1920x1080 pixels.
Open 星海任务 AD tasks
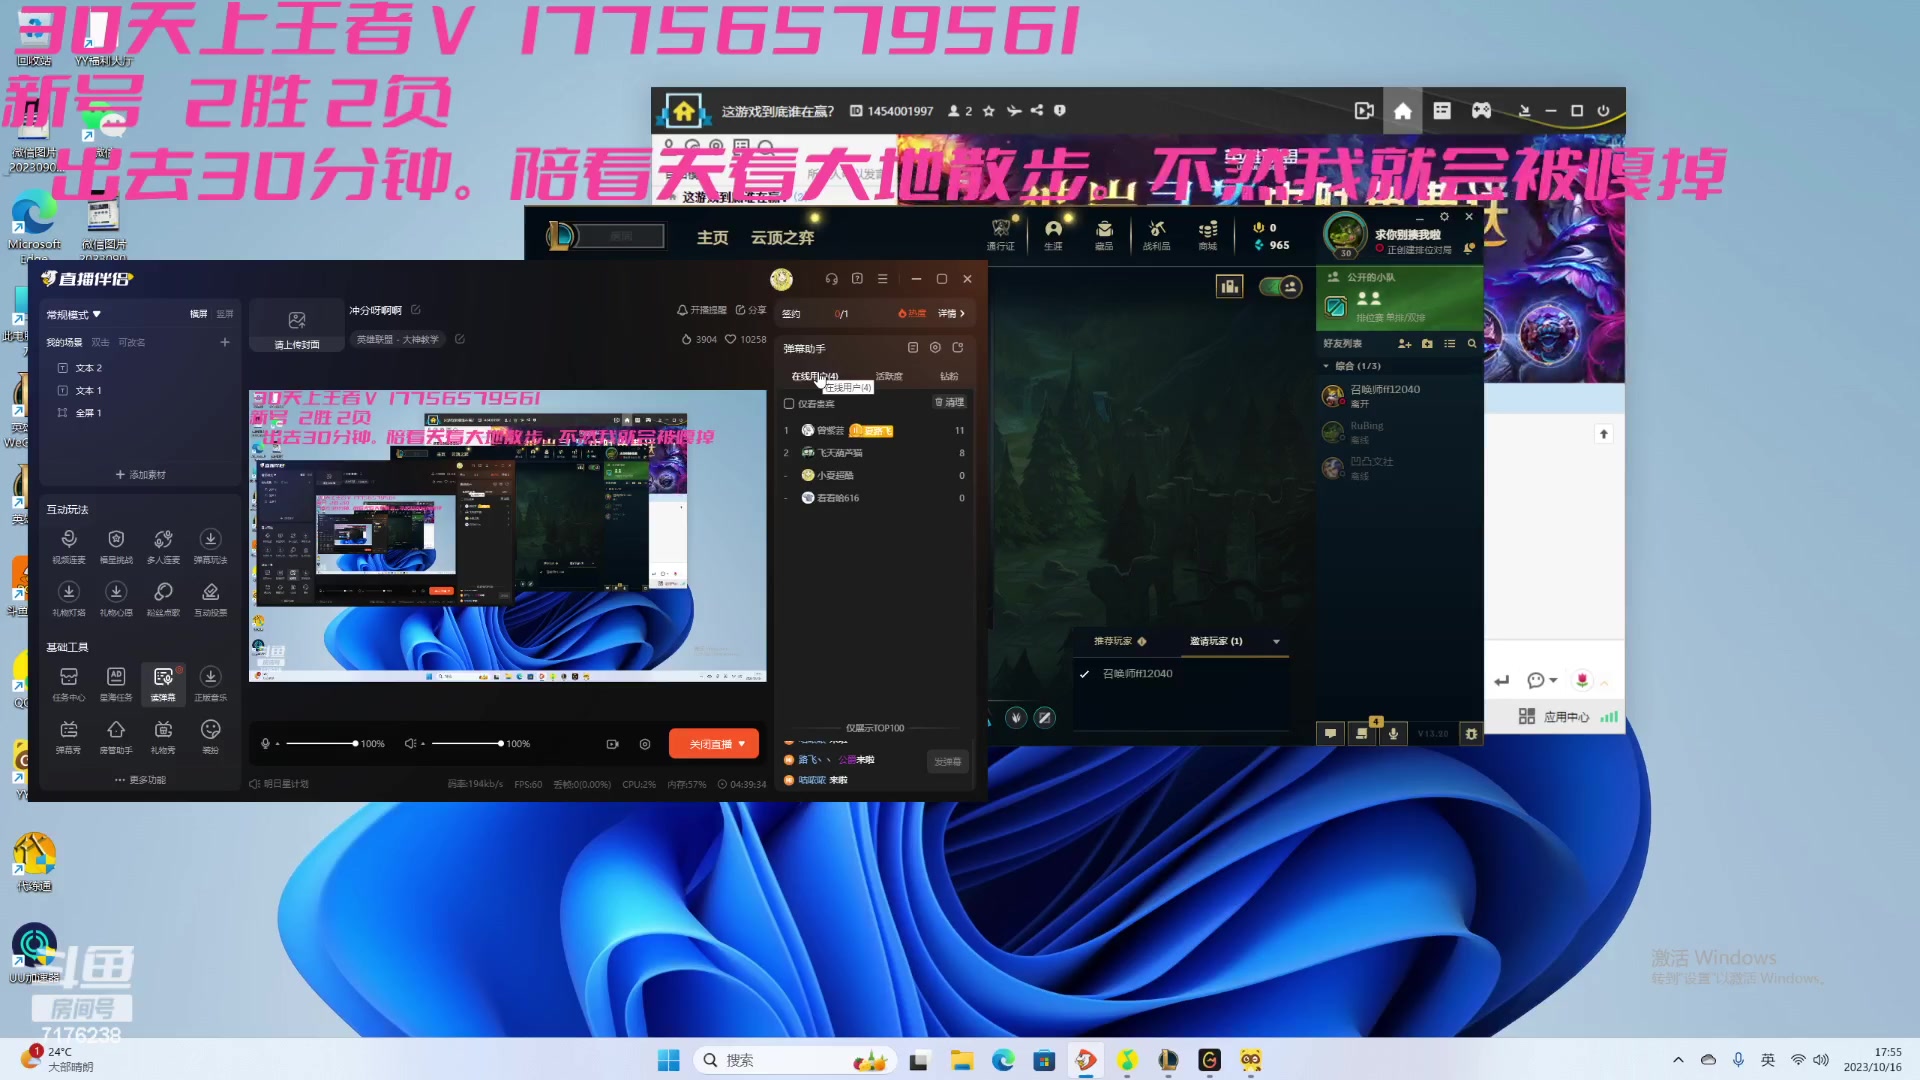[116, 684]
